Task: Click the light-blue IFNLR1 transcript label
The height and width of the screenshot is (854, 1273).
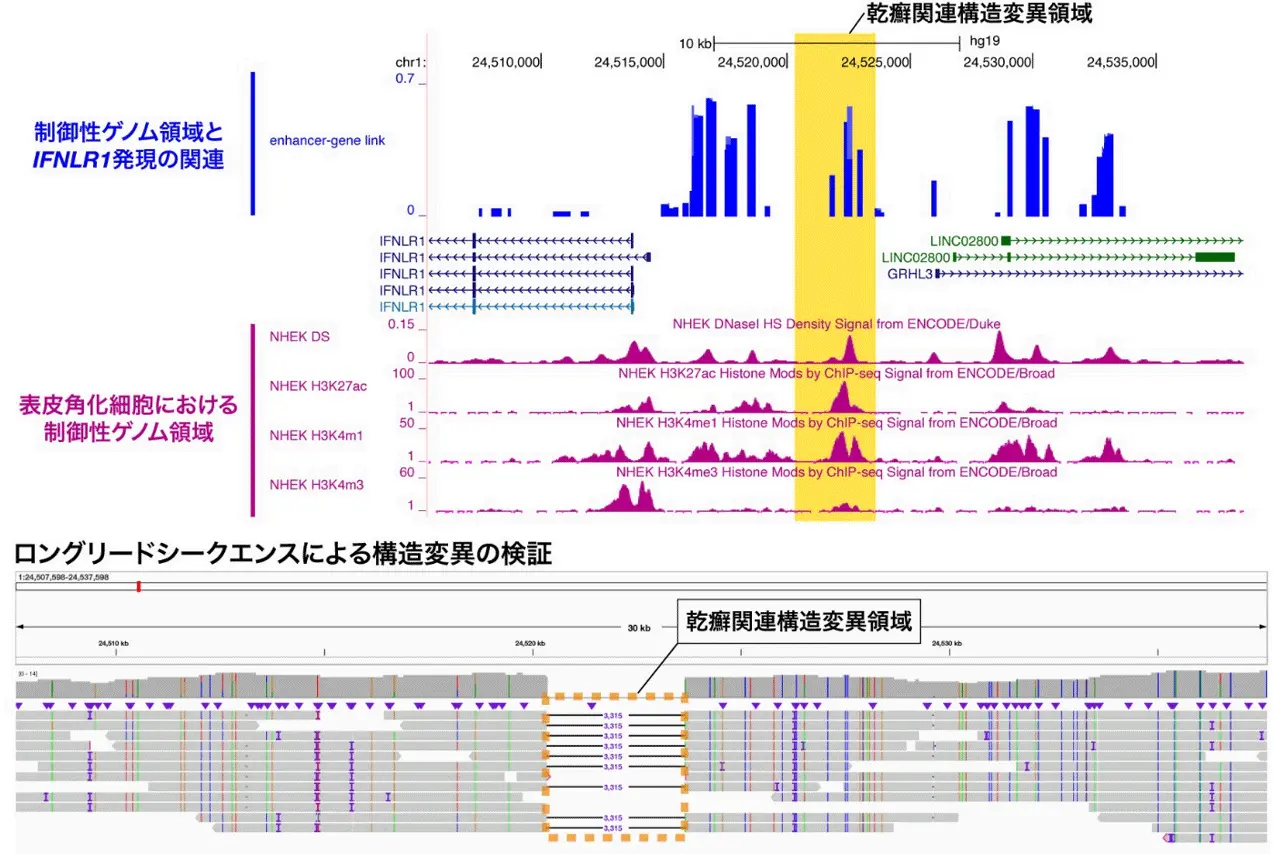Action: [x=402, y=306]
